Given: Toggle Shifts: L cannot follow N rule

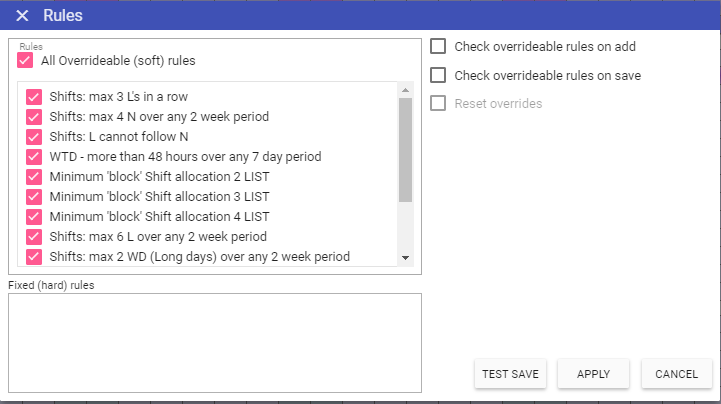Looking at the screenshot, I should pyautogui.click(x=34, y=137).
